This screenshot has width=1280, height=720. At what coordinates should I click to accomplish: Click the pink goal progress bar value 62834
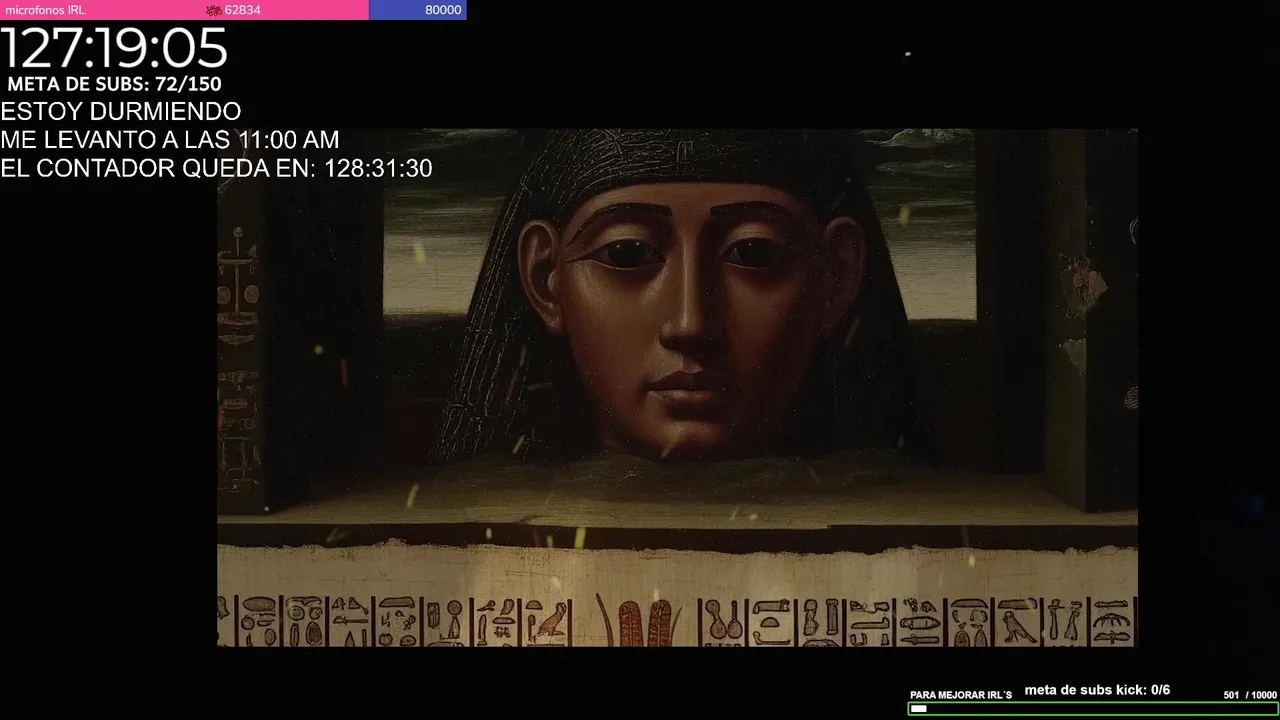243,10
